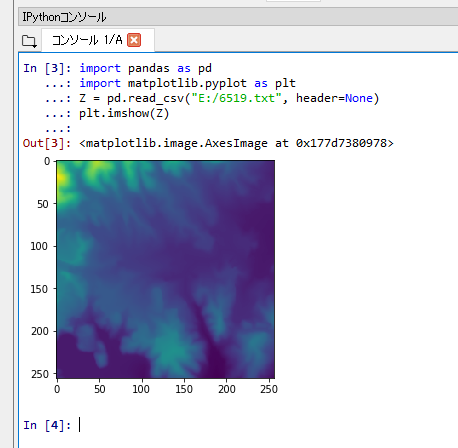This screenshot has height=448, width=458.
Task: Click the In [3] prompt label
Action: [47, 68]
